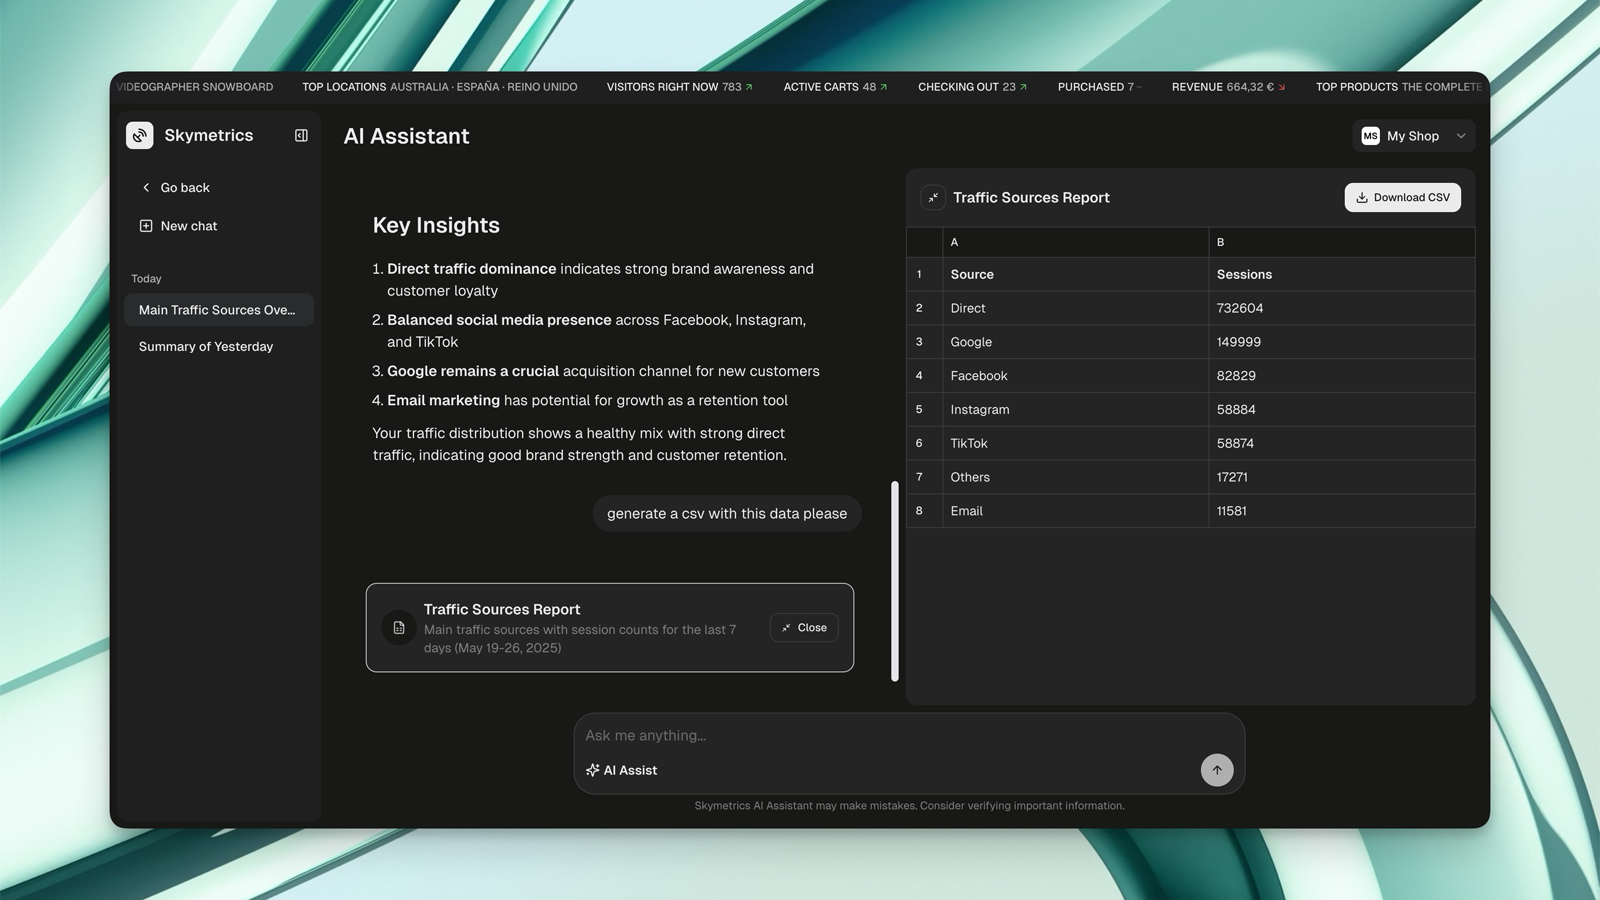This screenshot has width=1600, height=900.
Task: Click the Email cell
Action: click(1075, 511)
